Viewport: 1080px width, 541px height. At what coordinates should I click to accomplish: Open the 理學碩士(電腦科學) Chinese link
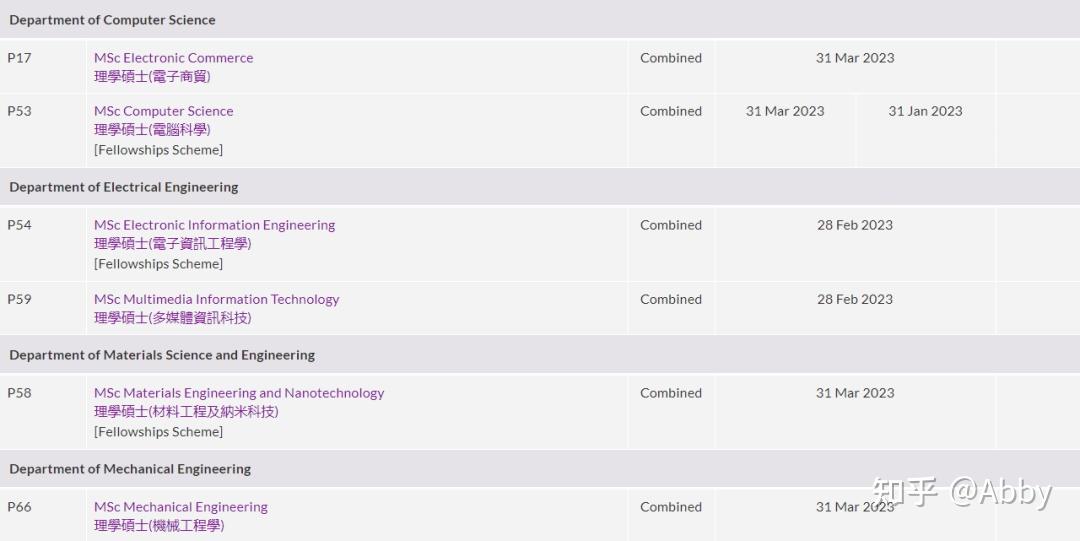point(152,130)
